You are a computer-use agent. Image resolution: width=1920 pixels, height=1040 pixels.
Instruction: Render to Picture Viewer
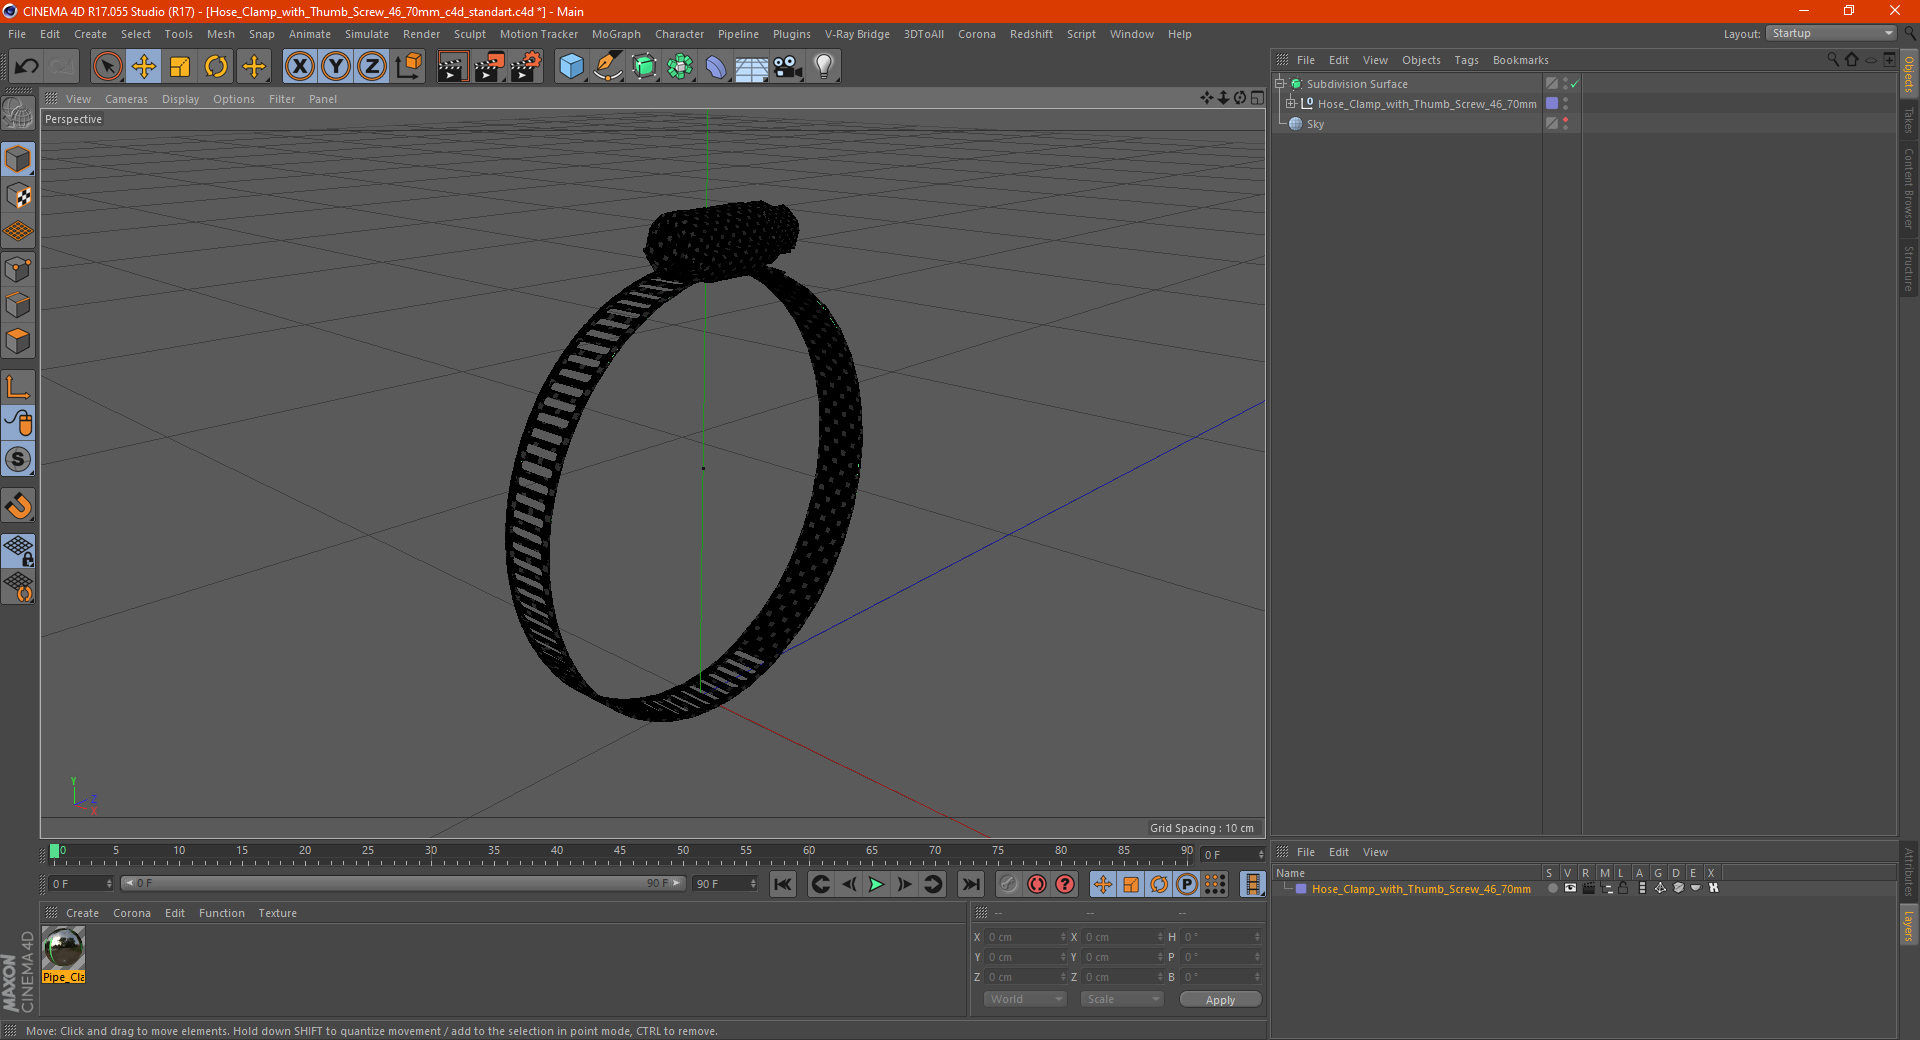click(x=489, y=67)
